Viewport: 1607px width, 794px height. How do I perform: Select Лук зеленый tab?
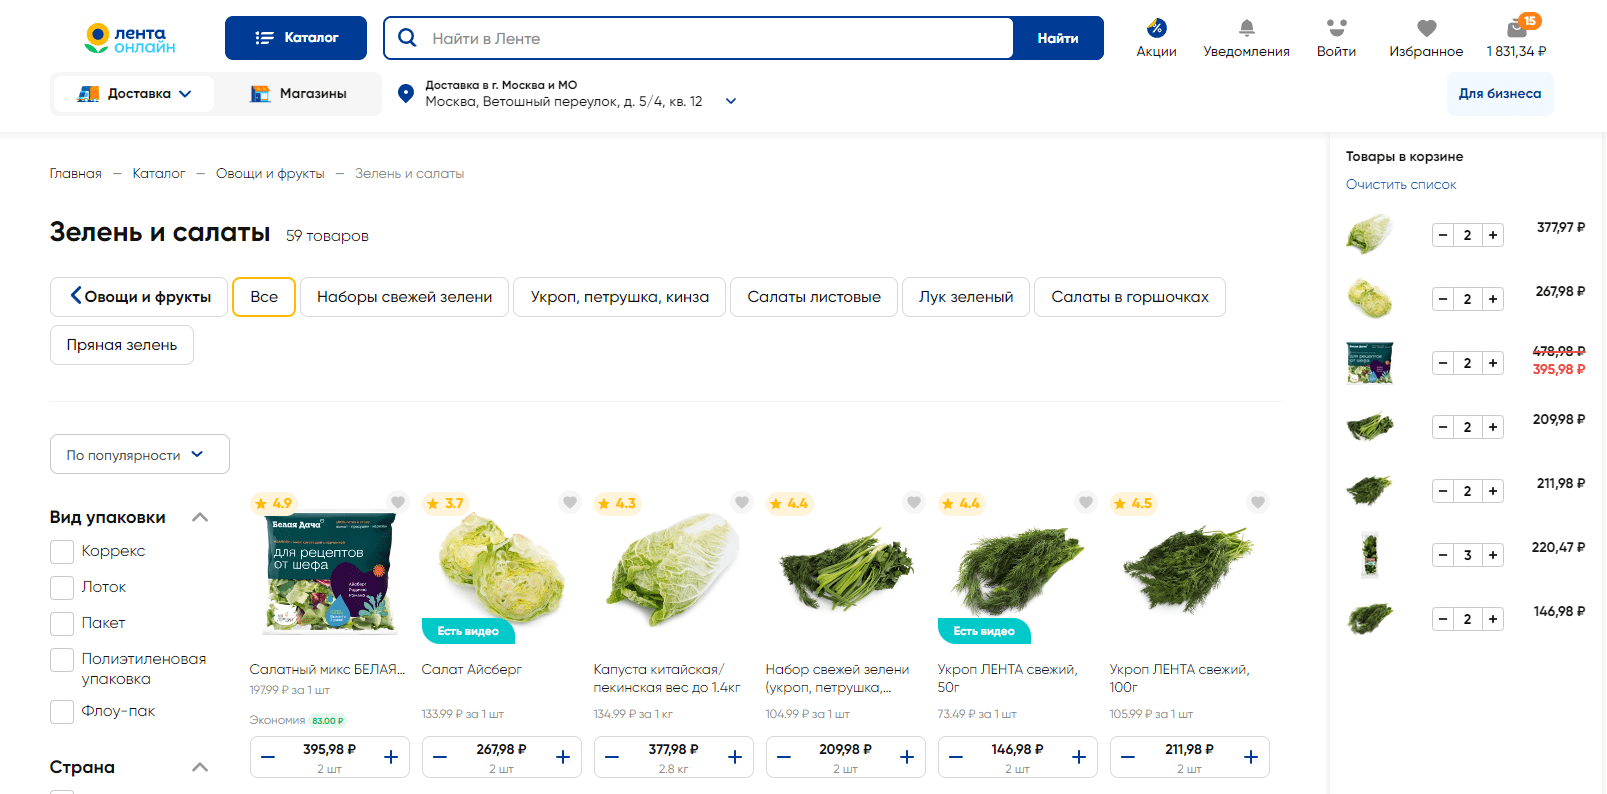tap(966, 297)
